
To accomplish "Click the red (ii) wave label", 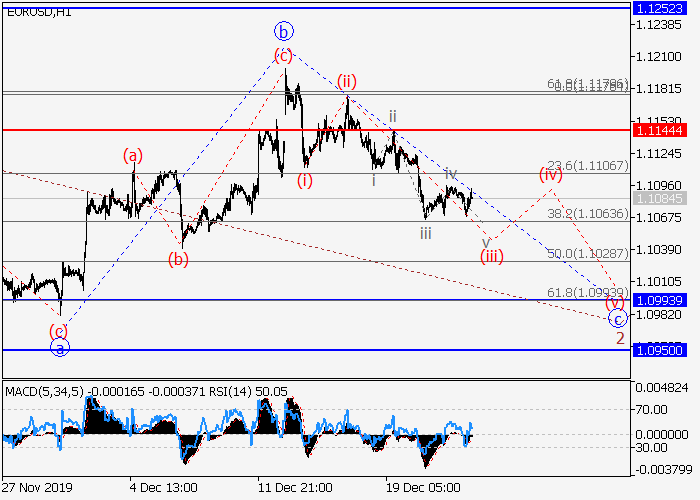I will [347, 81].
